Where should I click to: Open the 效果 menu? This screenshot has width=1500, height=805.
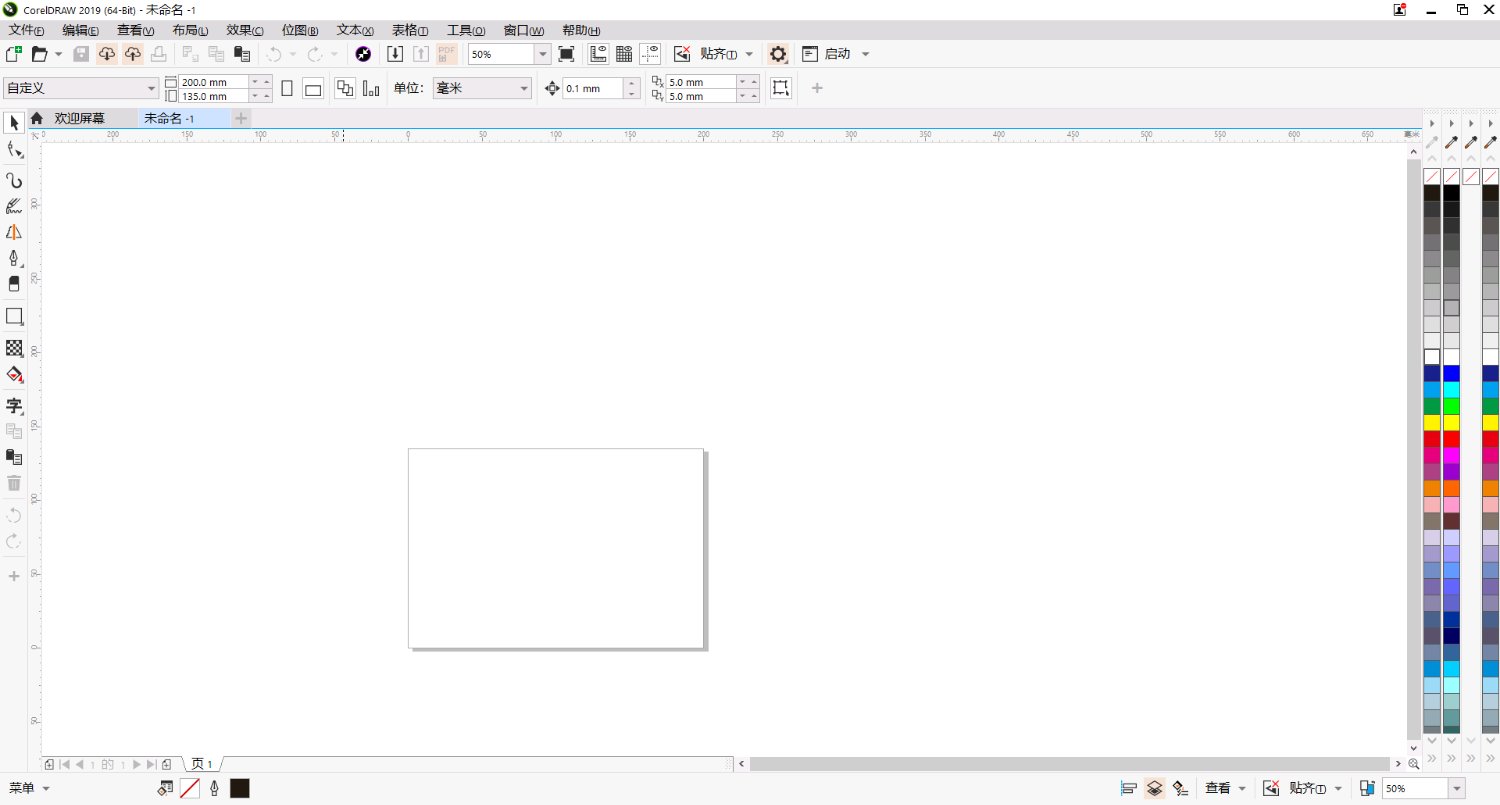(x=245, y=30)
